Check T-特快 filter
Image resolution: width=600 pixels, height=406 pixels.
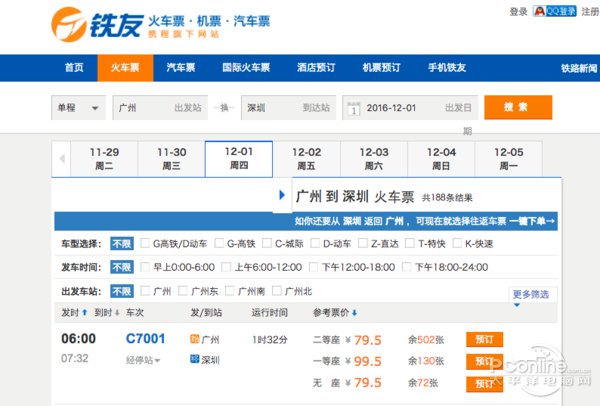[410, 243]
